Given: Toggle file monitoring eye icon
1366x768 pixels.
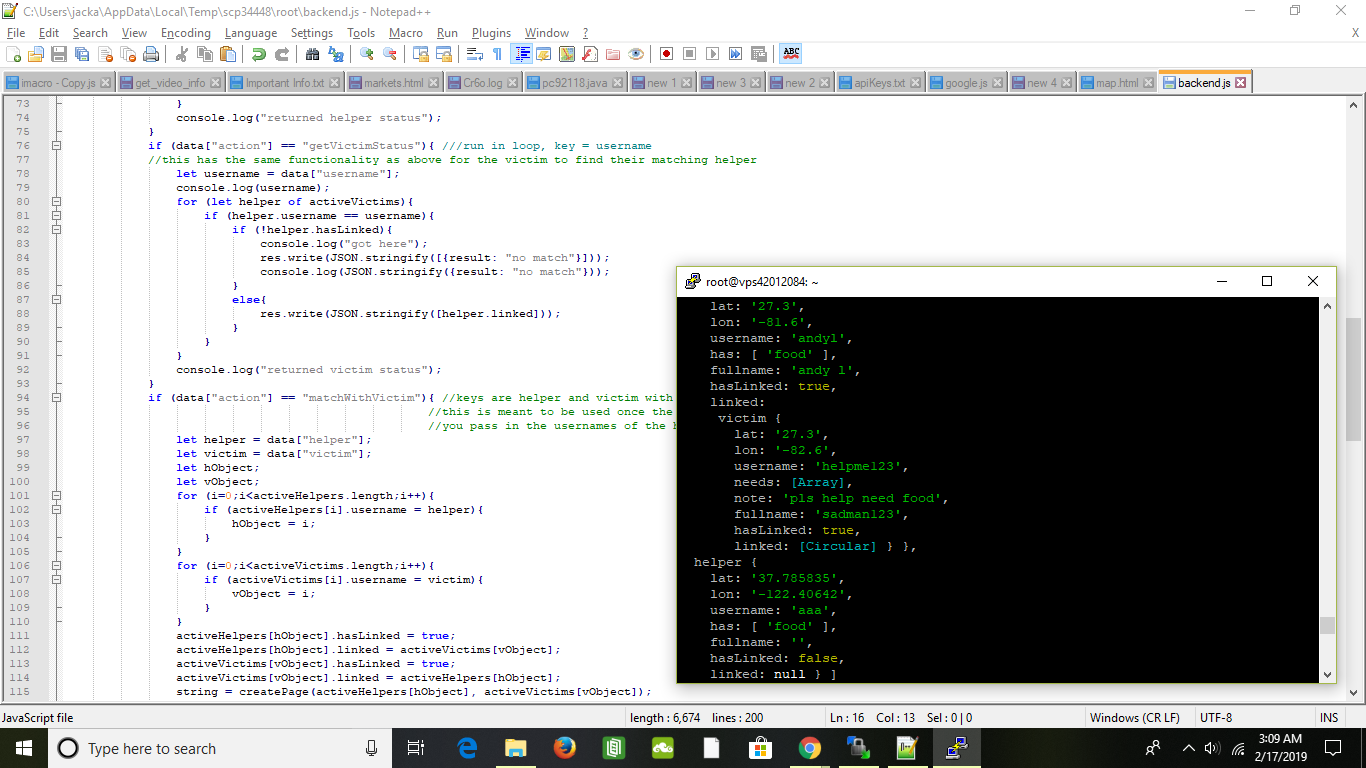Looking at the screenshot, I should click(x=636, y=54).
